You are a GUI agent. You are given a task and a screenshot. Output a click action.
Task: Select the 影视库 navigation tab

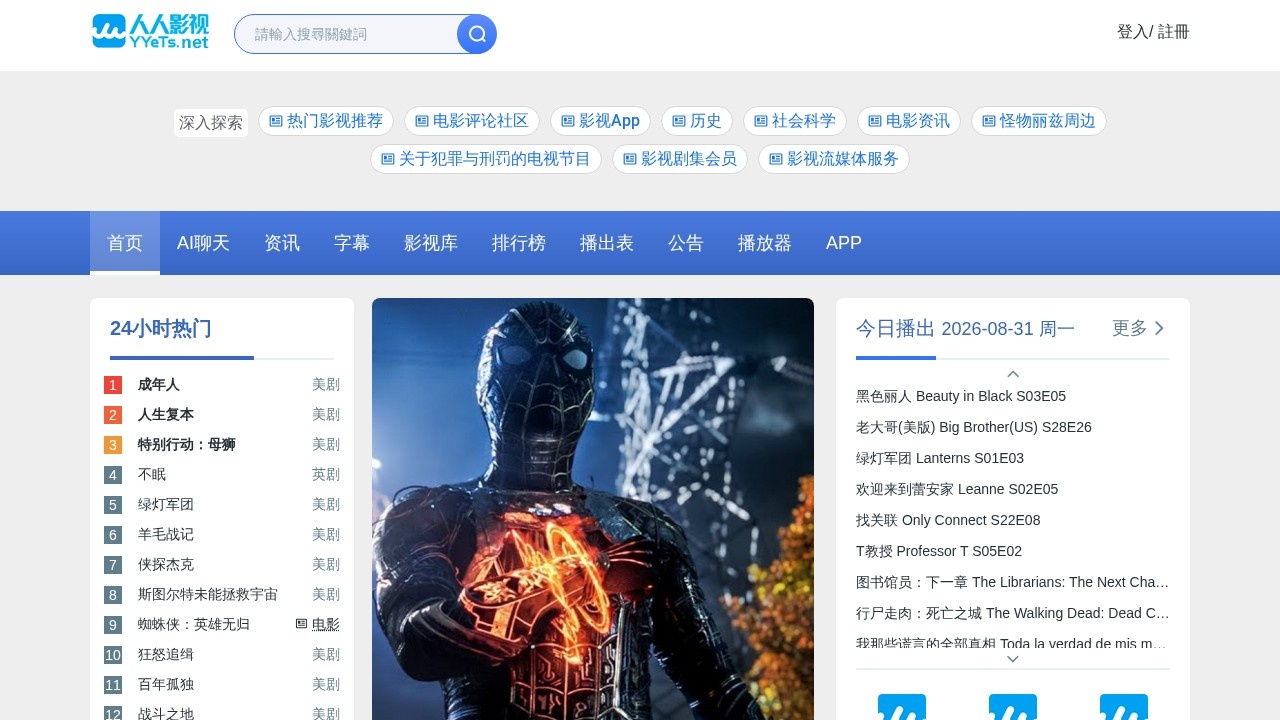pyautogui.click(x=431, y=243)
